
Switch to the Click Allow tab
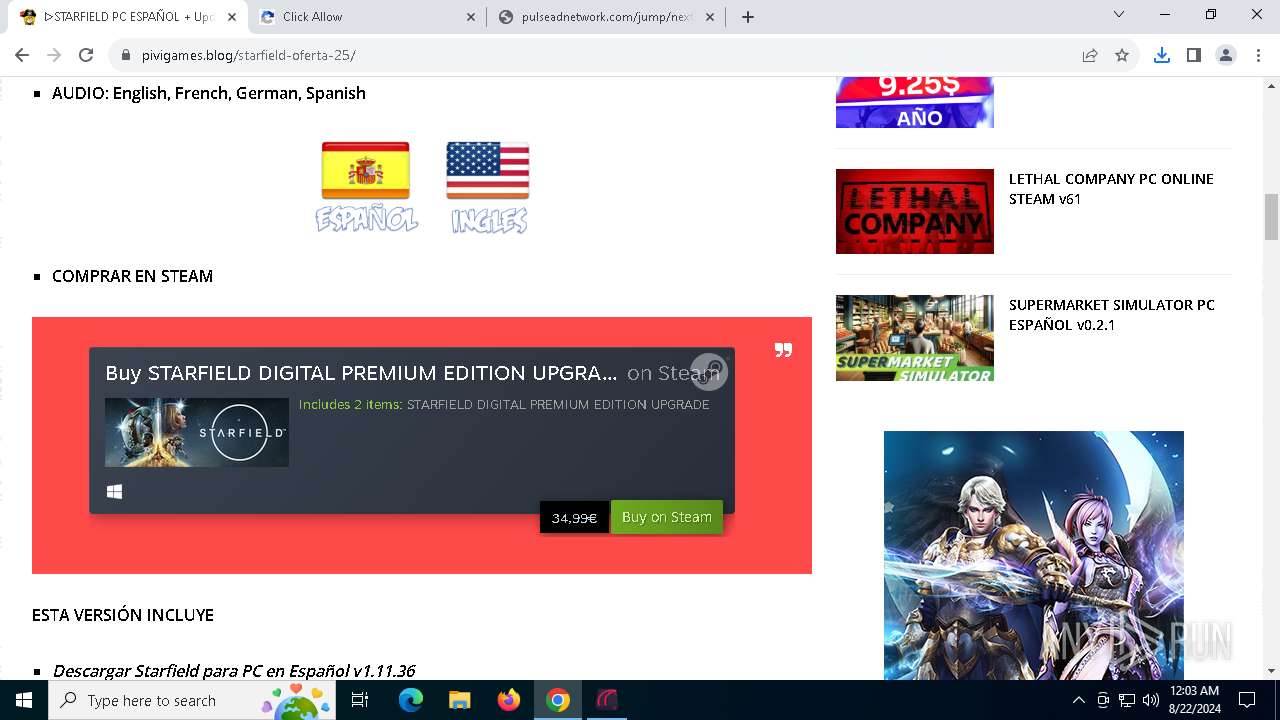368,16
